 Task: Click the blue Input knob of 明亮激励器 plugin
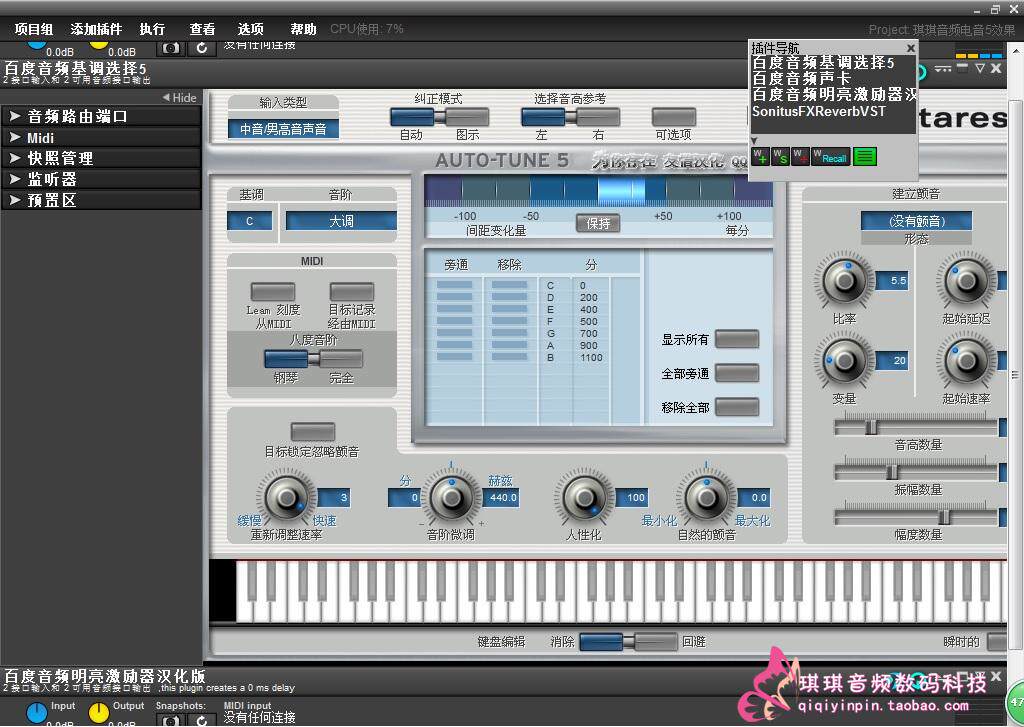[37, 713]
